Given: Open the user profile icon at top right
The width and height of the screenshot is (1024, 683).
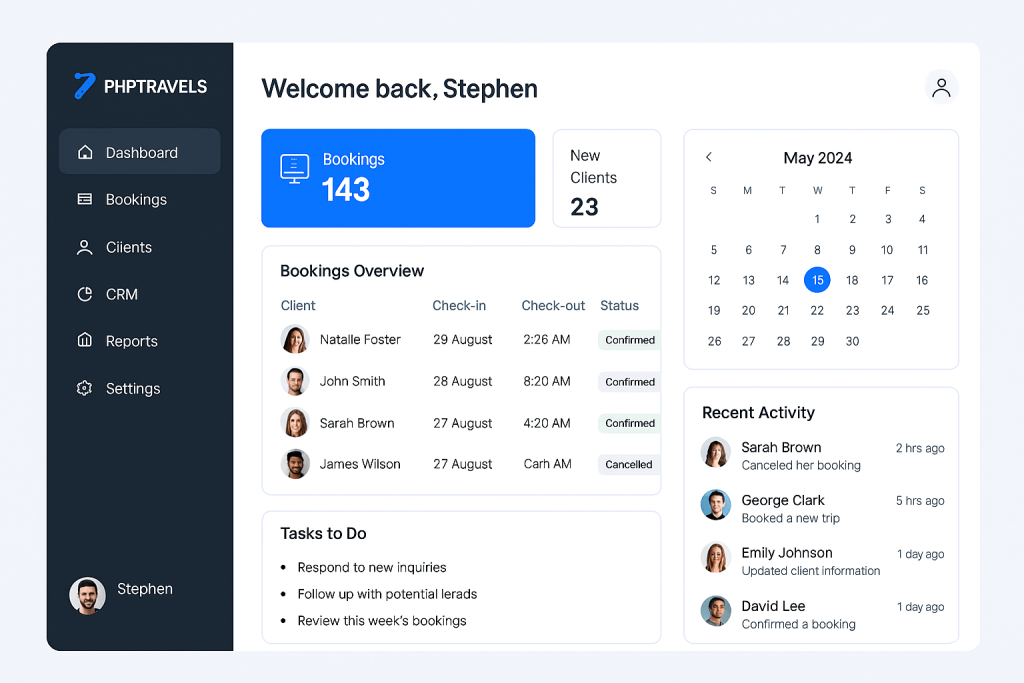Looking at the screenshot, I should click(941, 87).
